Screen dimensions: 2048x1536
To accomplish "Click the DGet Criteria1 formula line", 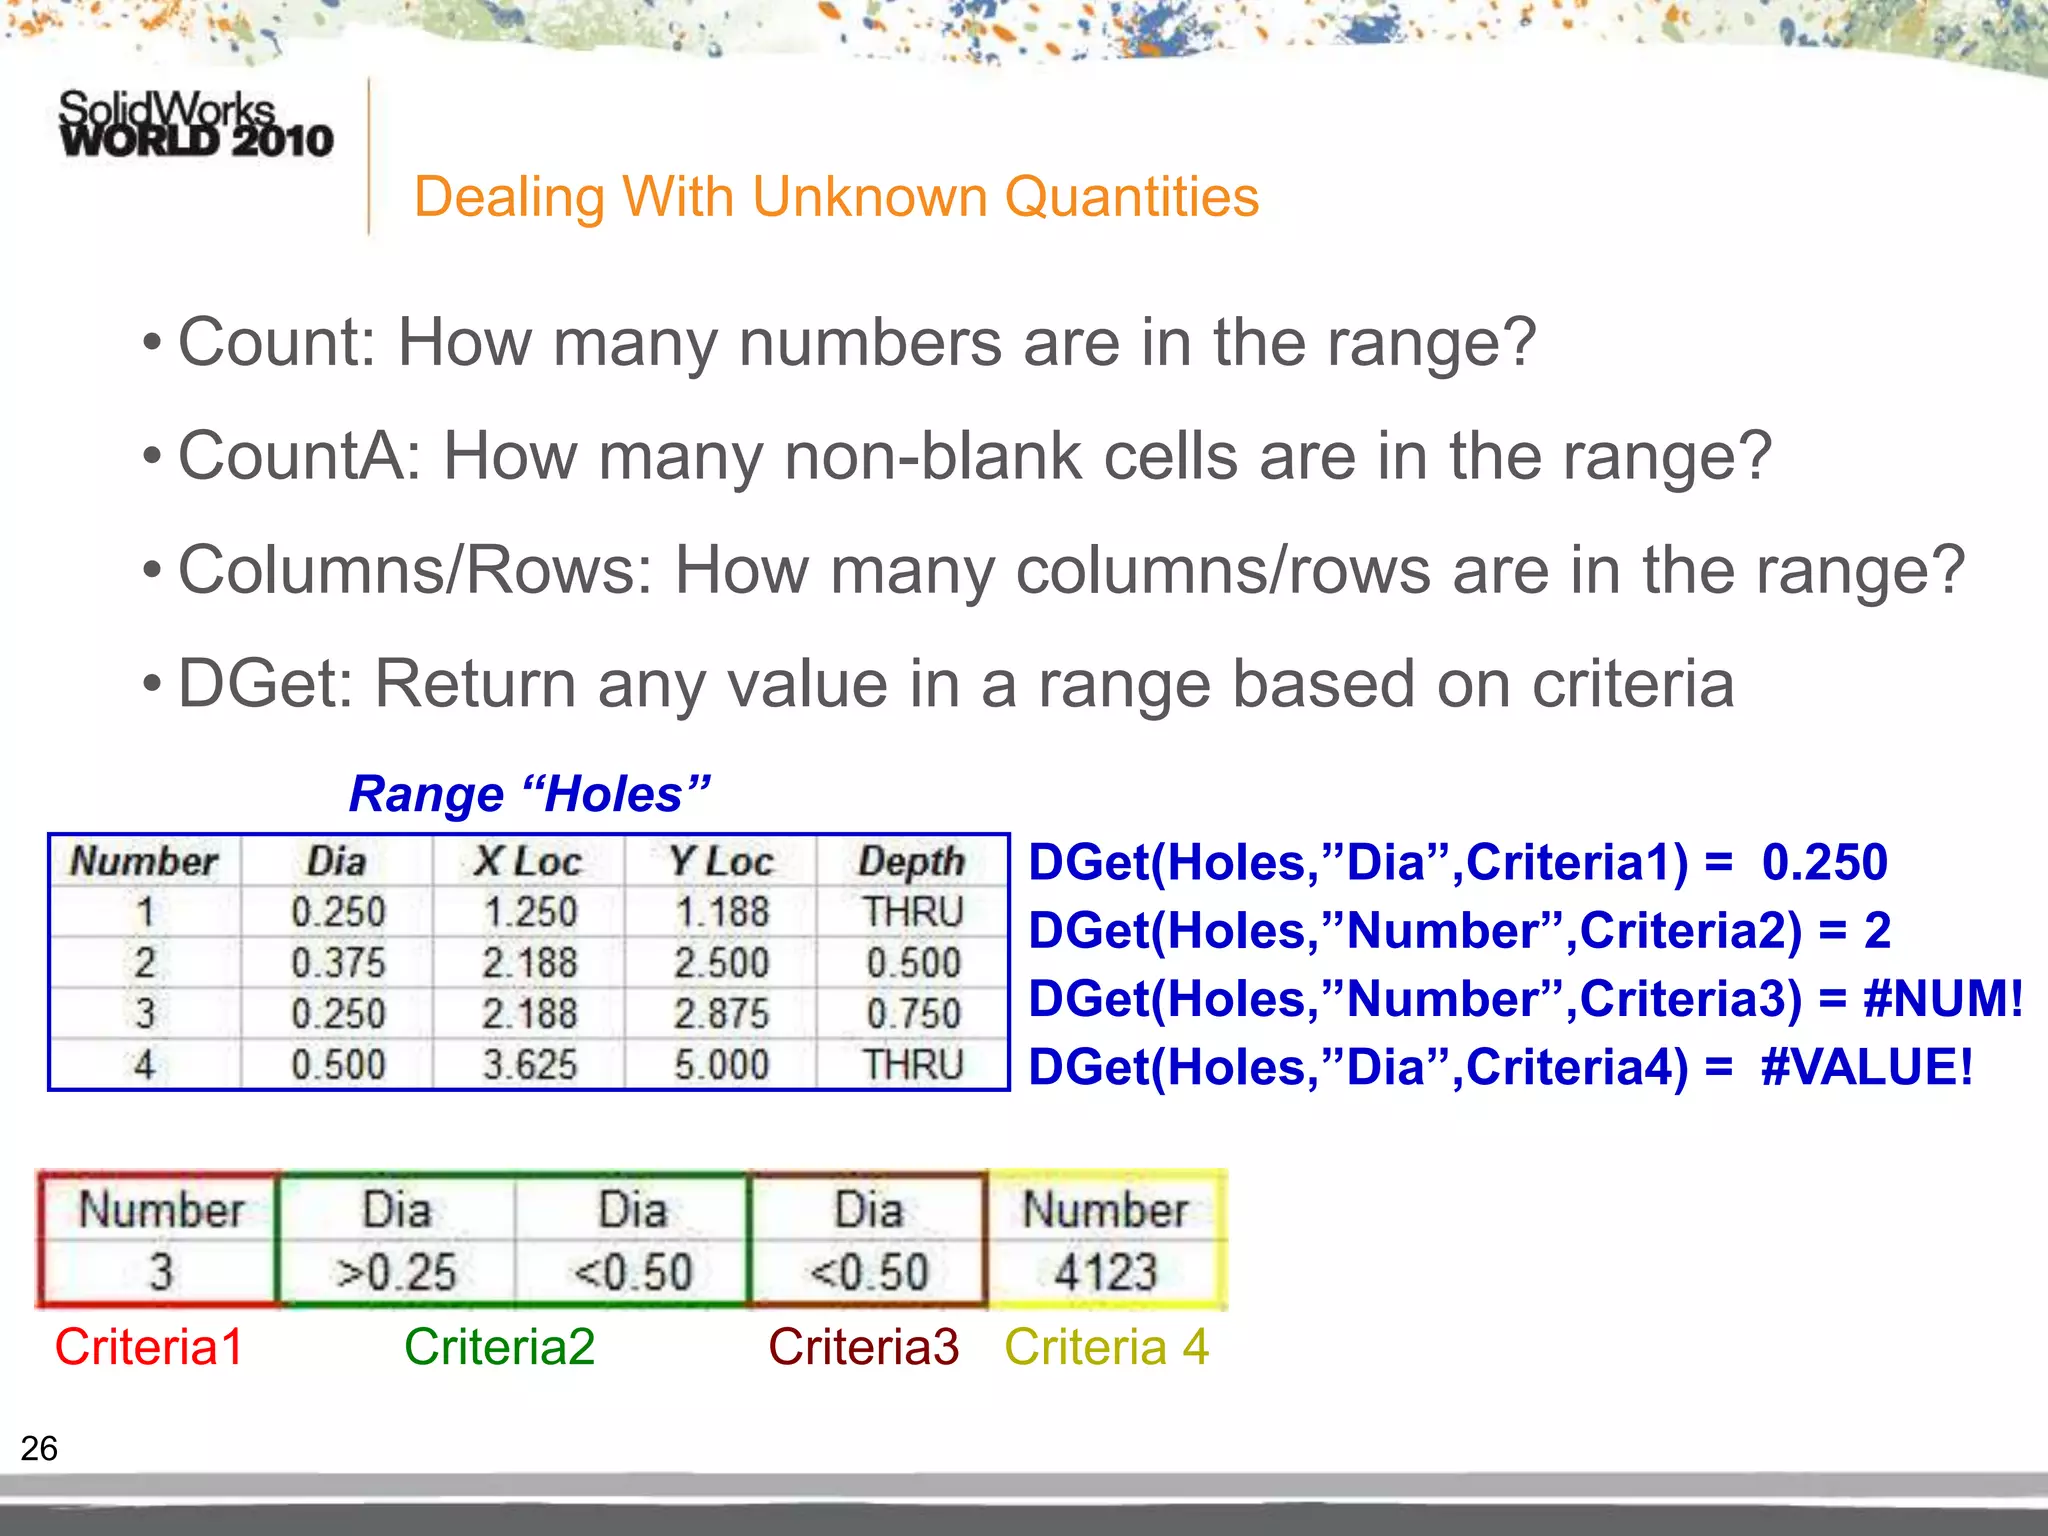I will [1457, 862].
